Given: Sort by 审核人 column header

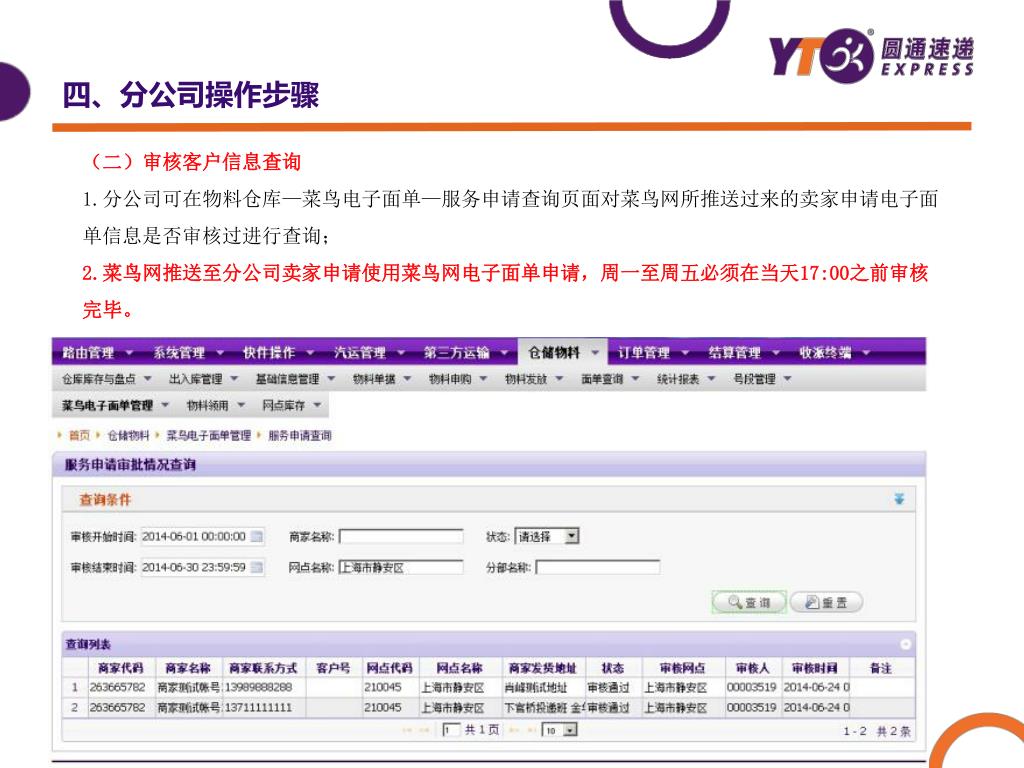Looking at the screenshot, I should click(752, 668).
